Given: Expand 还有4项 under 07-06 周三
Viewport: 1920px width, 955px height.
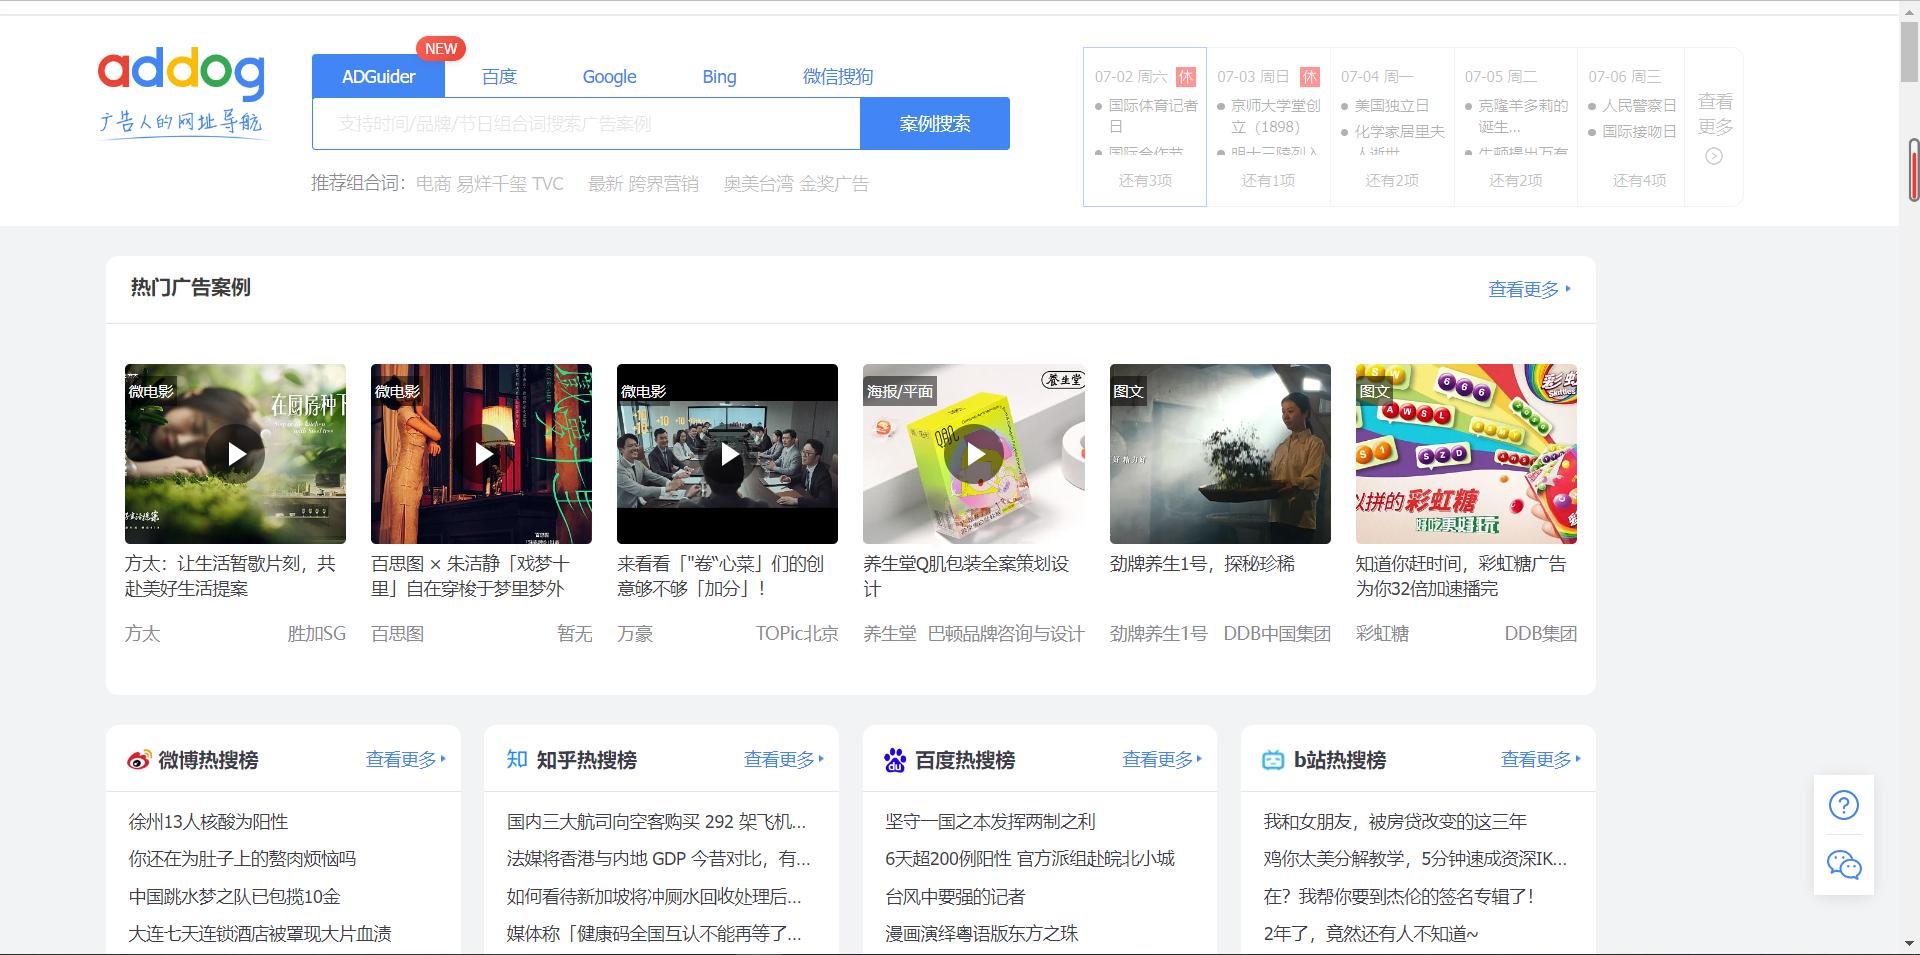Looking at the screenshot, I should pos(1630,181).
